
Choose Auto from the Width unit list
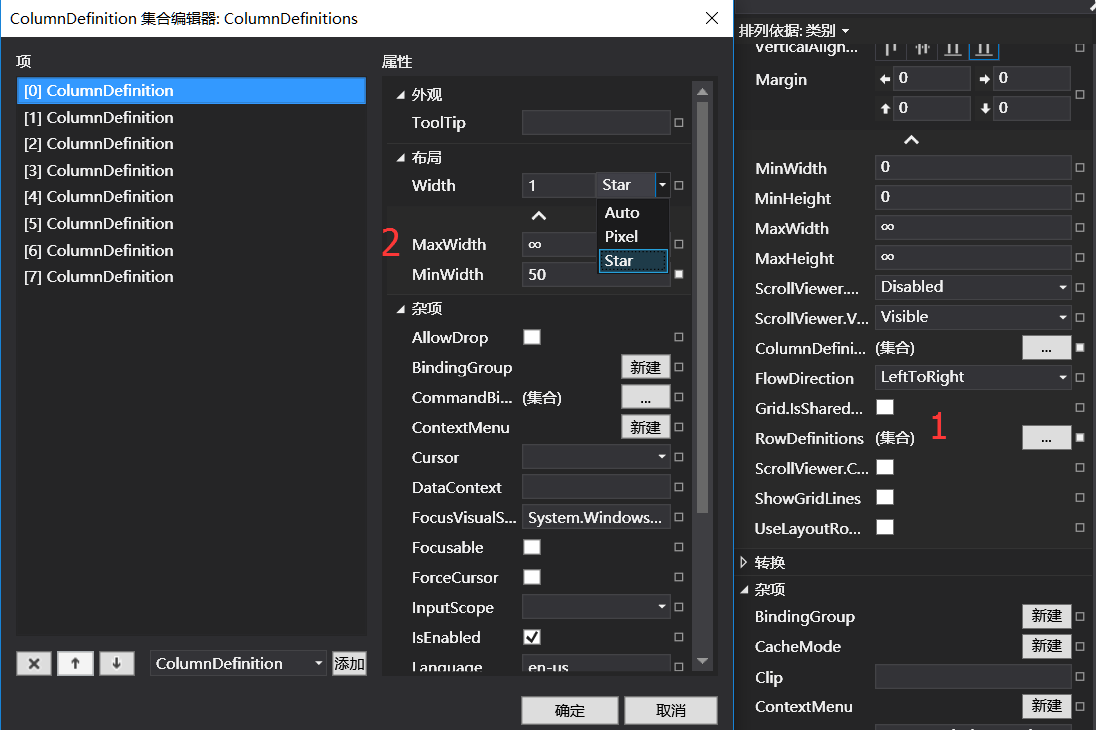(622, 212)
